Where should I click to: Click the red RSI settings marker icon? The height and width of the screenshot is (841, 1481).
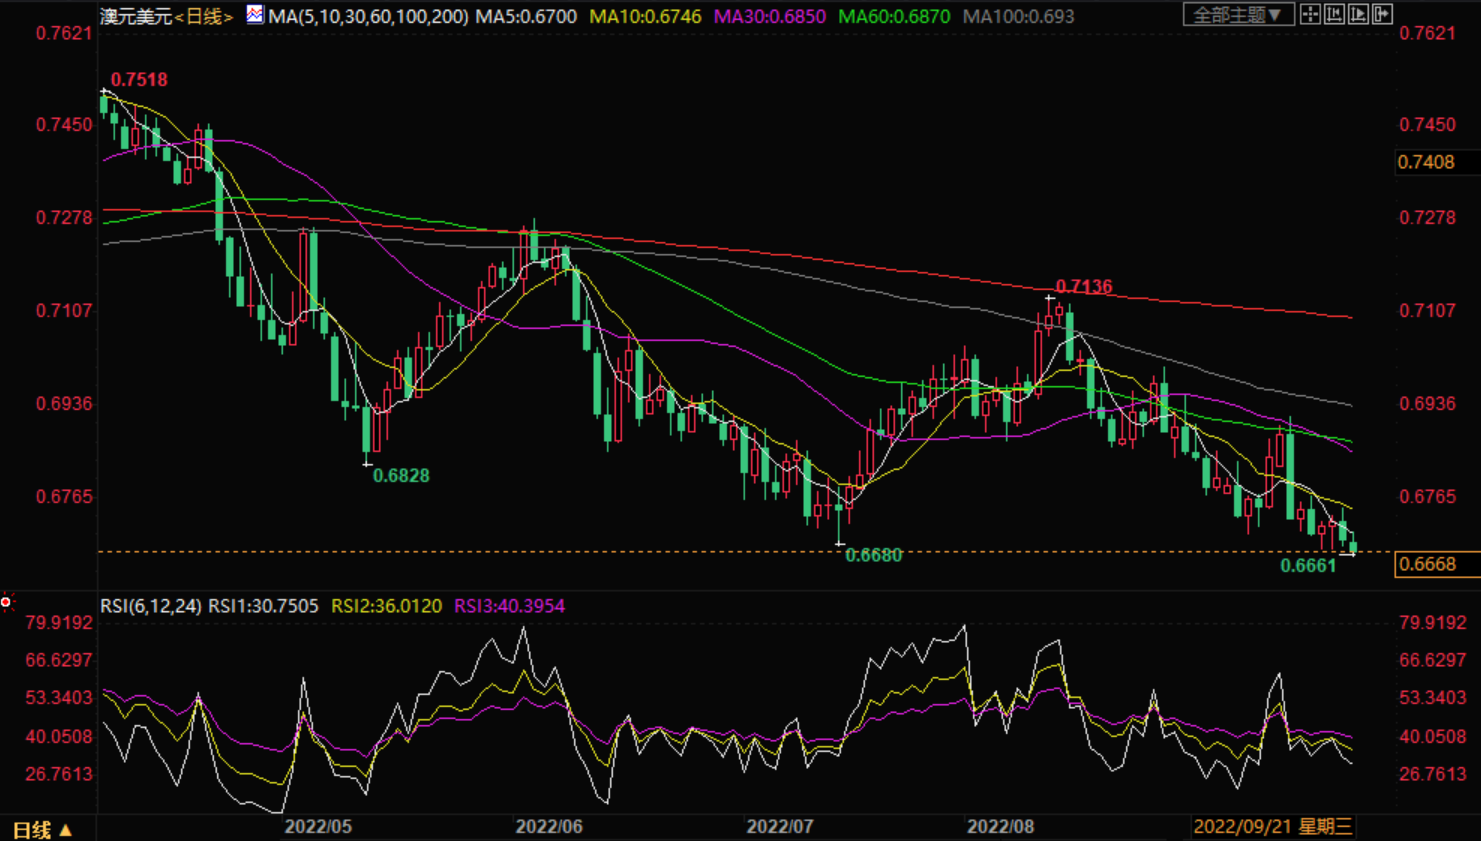6,603
